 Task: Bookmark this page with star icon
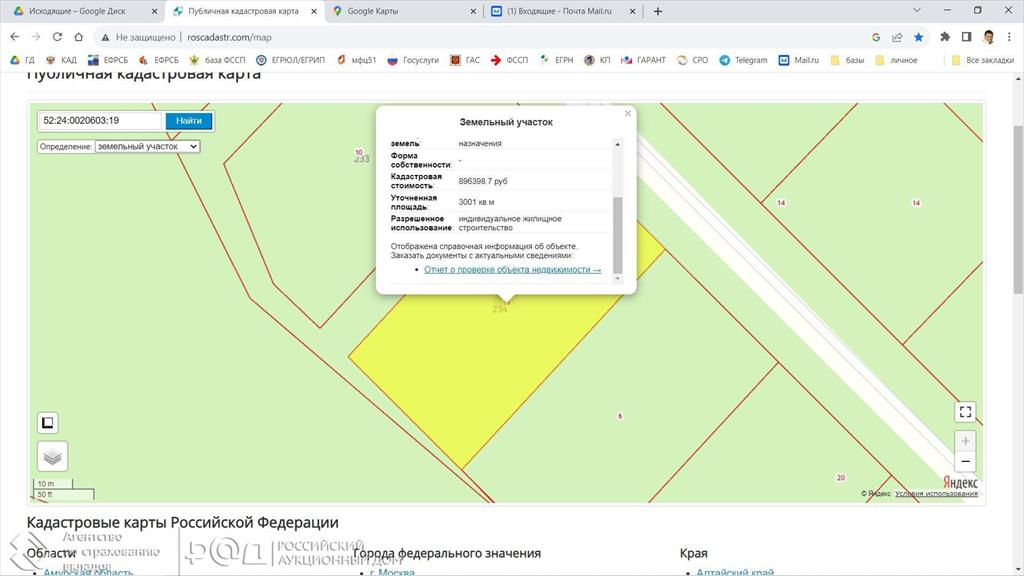tap(918, 37)
